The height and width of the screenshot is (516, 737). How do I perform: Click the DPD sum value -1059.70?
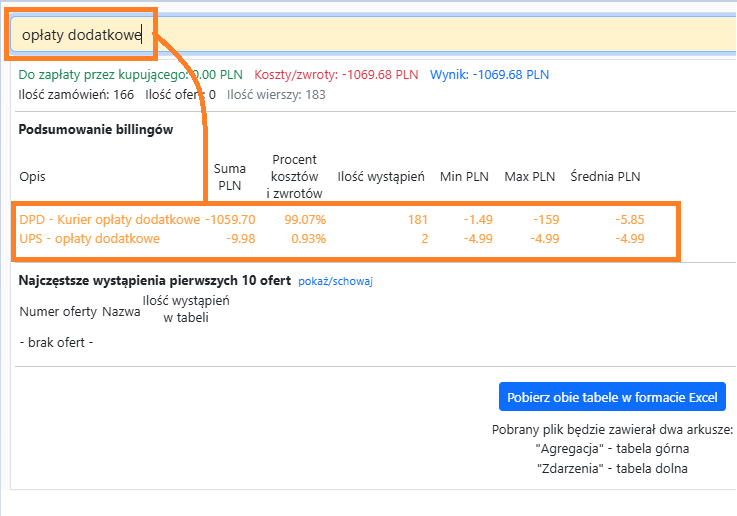tap(230, 219)
